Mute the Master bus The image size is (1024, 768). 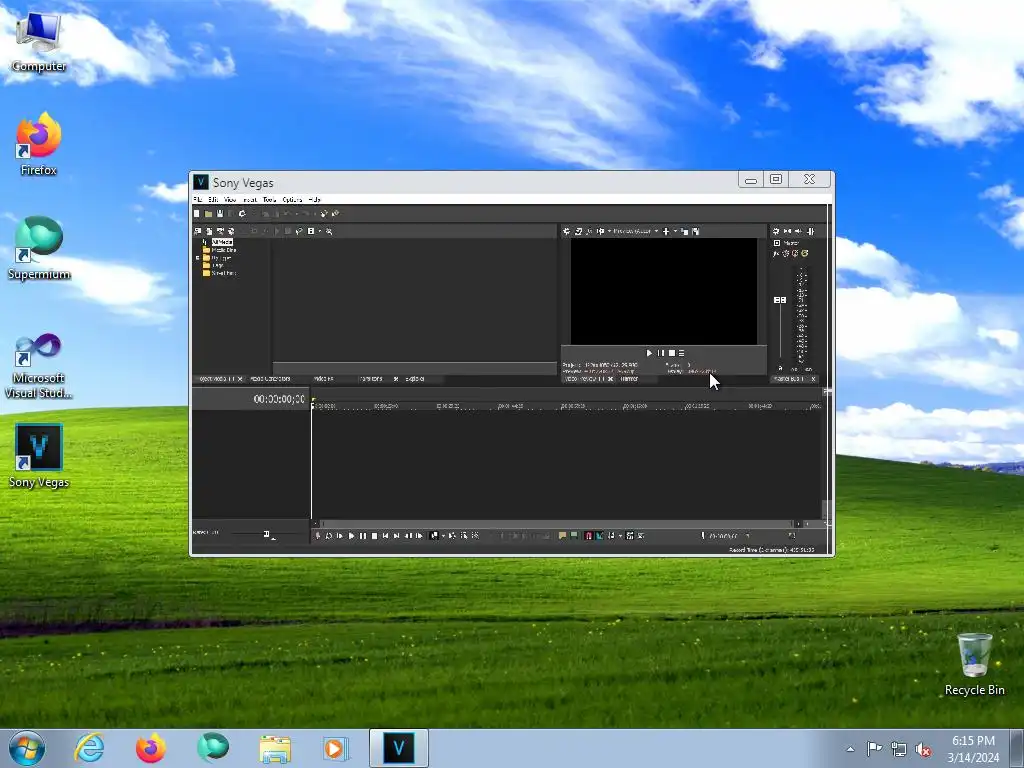coord(795,253)
